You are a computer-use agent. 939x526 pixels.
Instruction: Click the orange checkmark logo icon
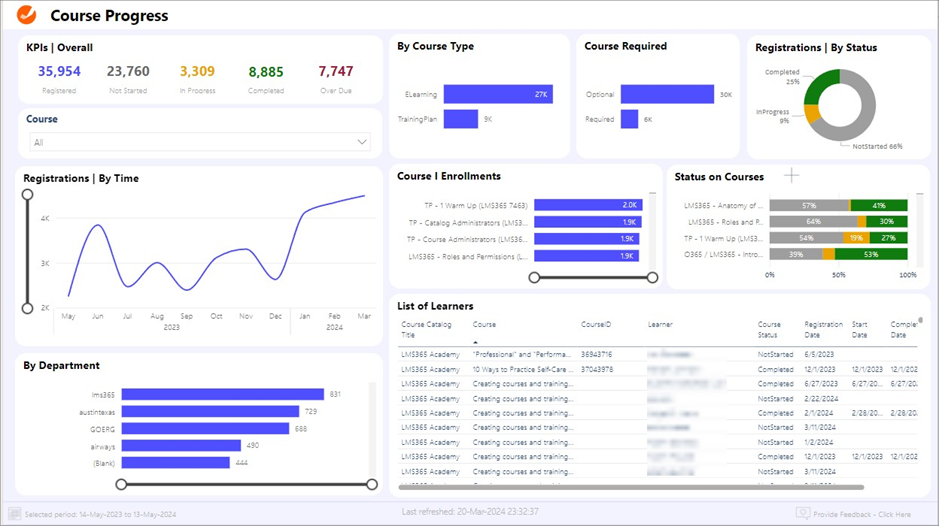click(27, 15)
